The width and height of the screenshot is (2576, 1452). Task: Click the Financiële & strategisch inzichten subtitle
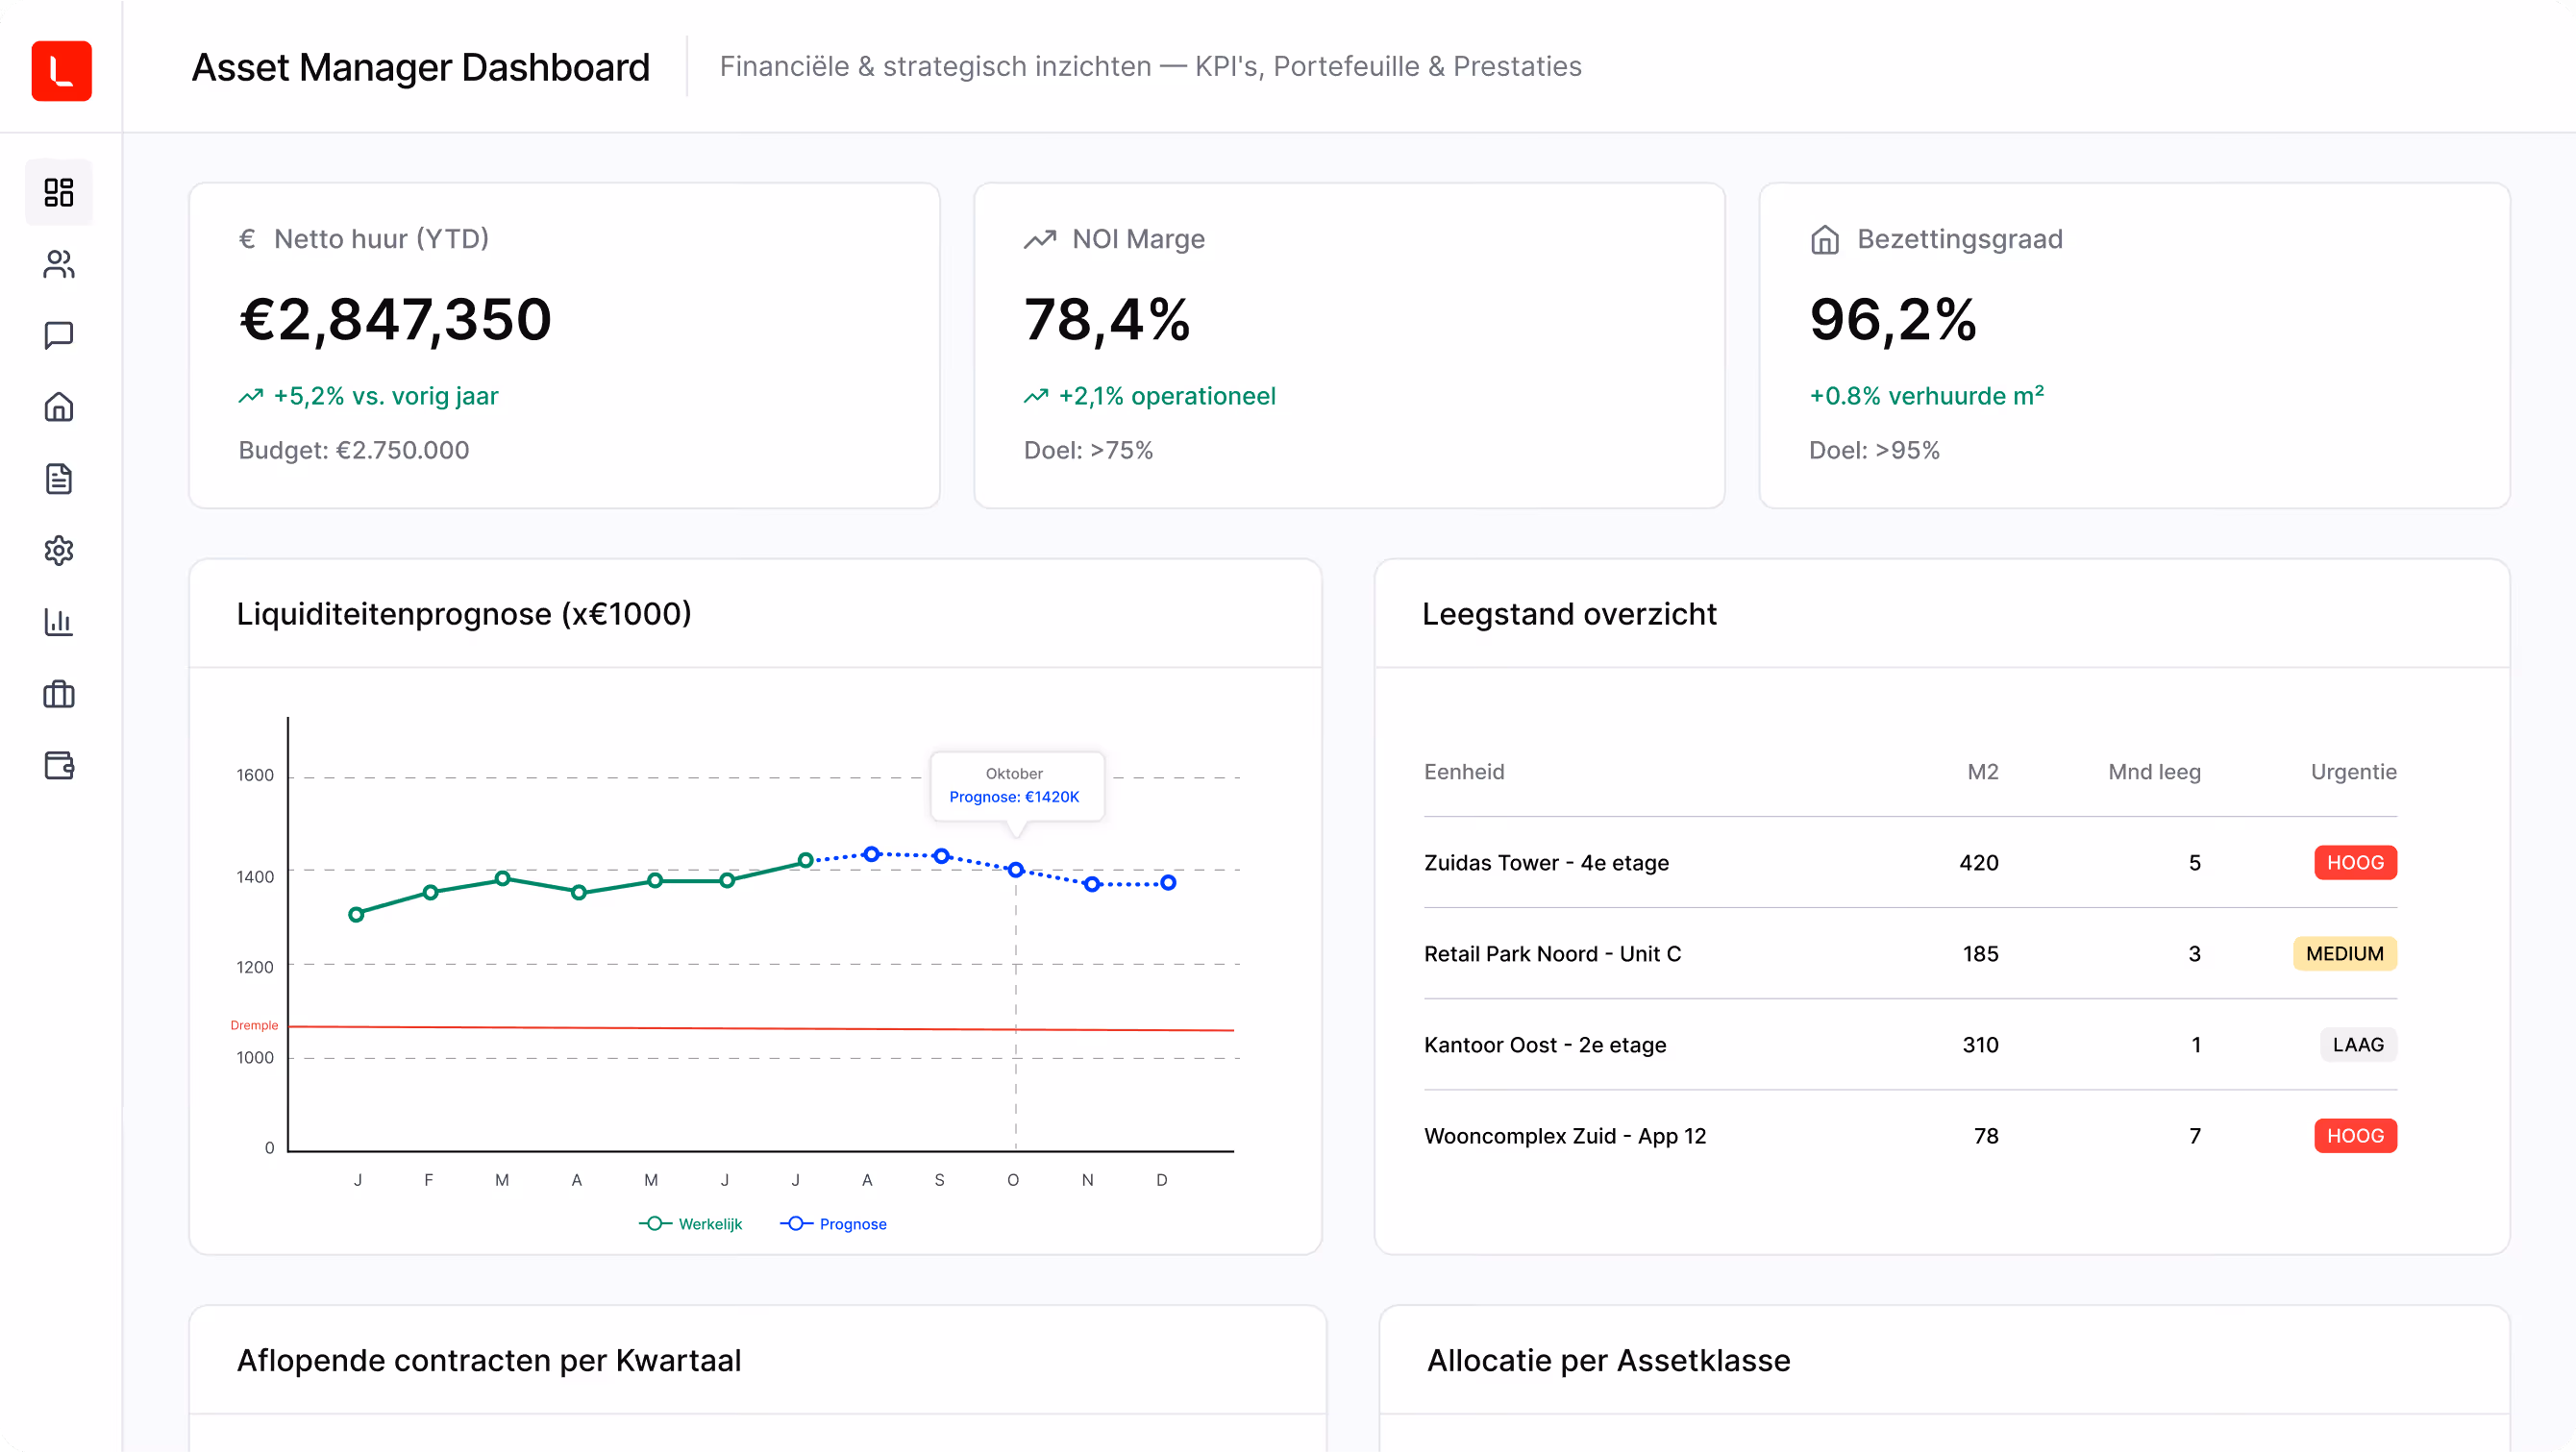point(1150,66)
